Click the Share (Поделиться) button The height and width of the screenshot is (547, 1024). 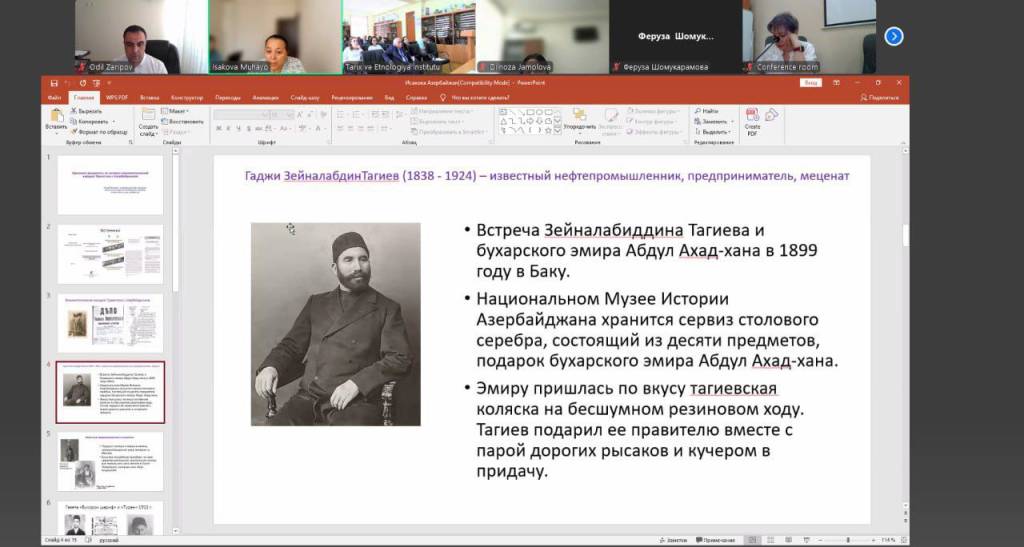point(879,98)
